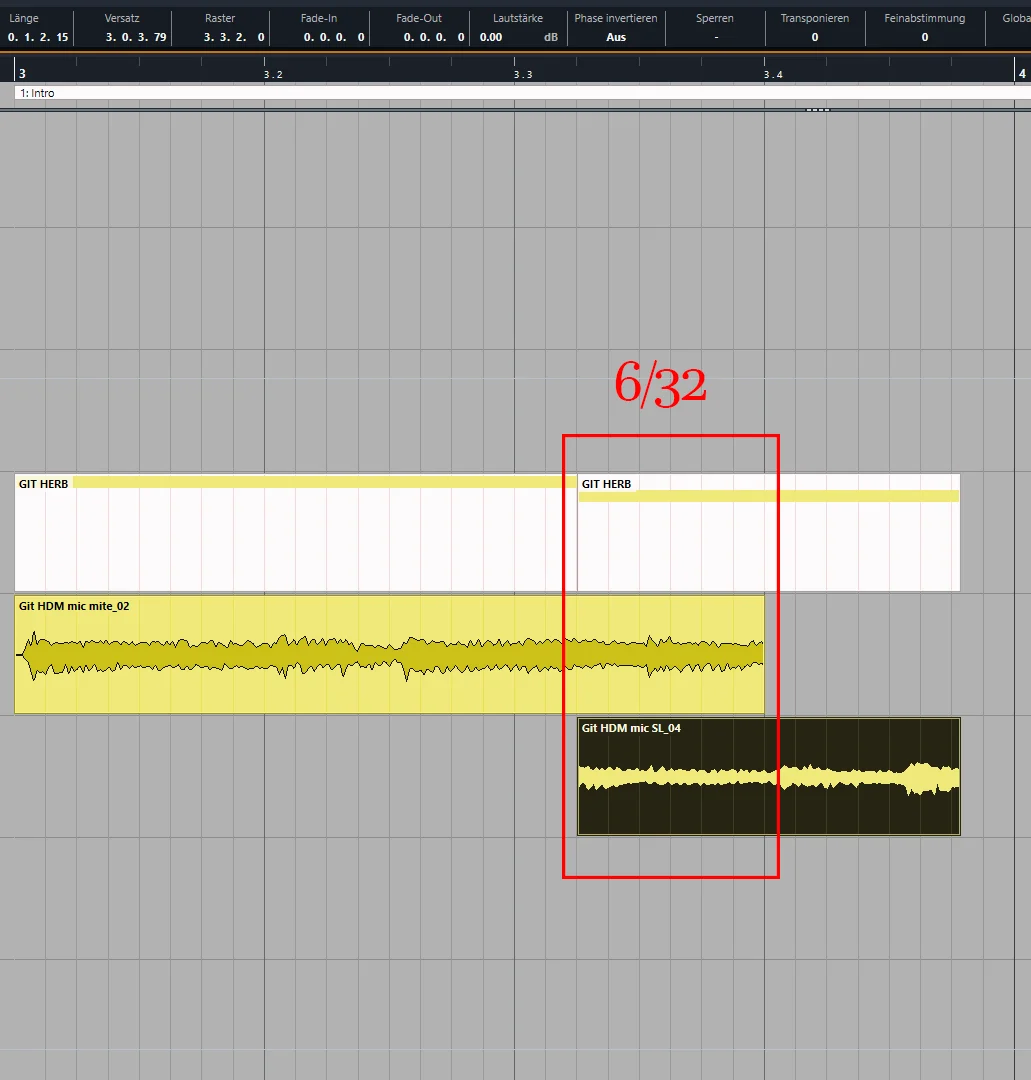
Task: Select the Git HDM mic mite_02 audio event
Action: click(x=389, y=654)
